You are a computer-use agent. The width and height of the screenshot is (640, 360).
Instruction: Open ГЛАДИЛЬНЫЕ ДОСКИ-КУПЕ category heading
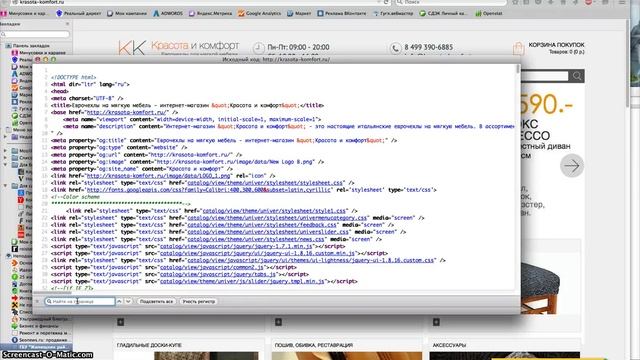pos(149,345)
